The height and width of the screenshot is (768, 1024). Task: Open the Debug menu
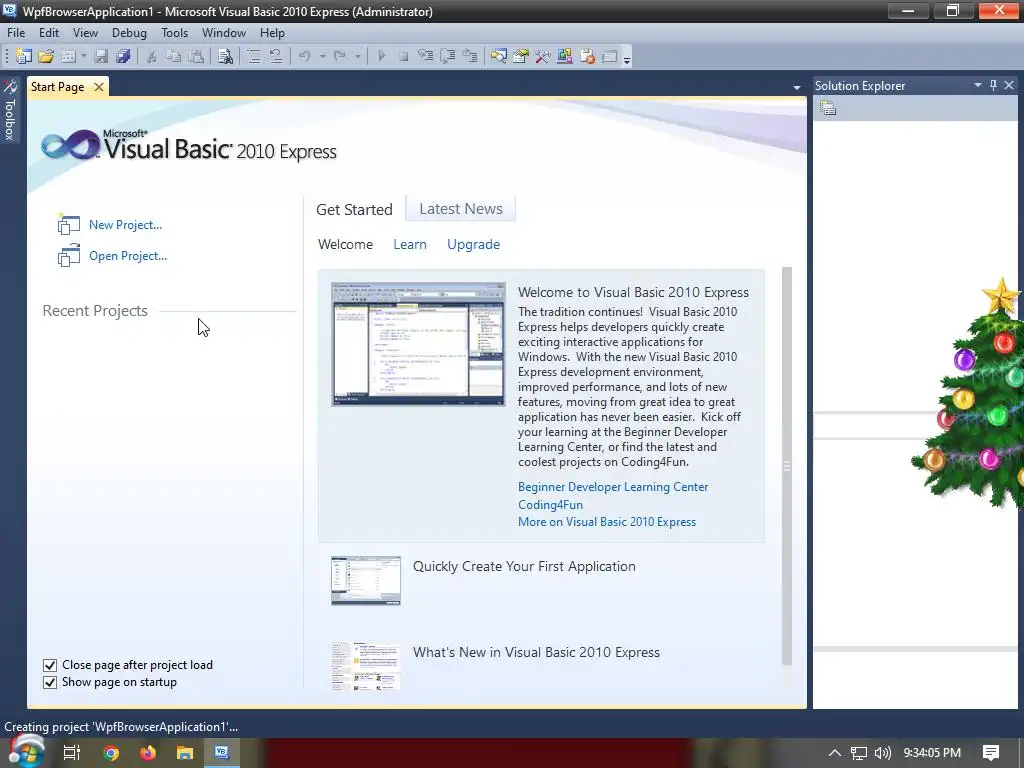(x=129, y=33)
